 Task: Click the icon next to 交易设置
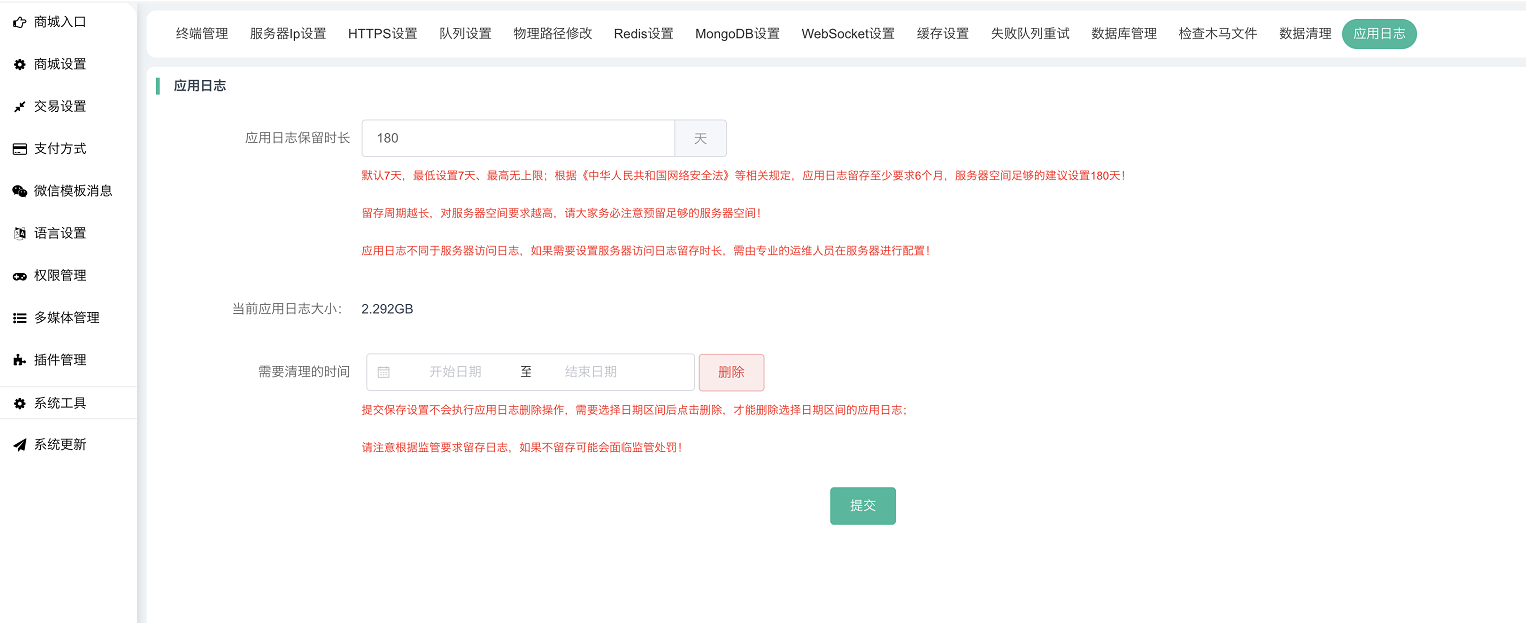19,107
